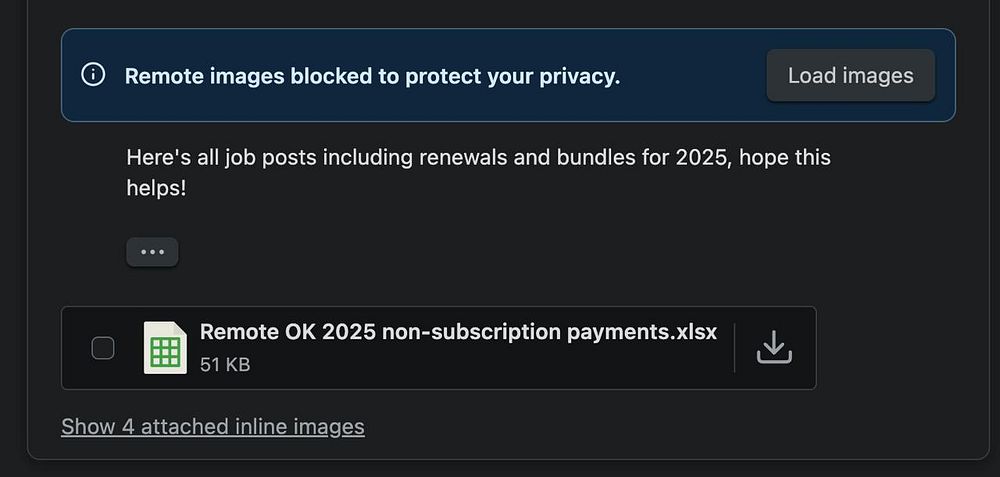The height and width of the screenshot is (477, 1000).
Task: Click the "Remote images blocked" warning text
Action: (372, 76)
